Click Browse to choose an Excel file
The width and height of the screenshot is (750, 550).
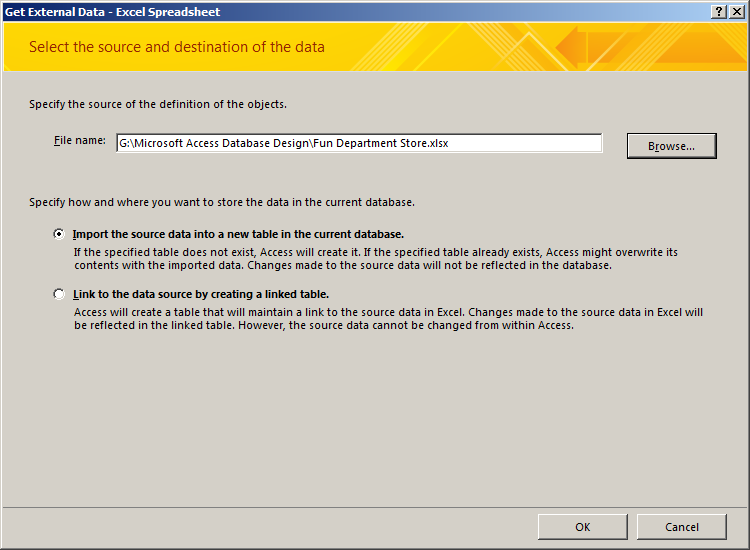point(672,146)
